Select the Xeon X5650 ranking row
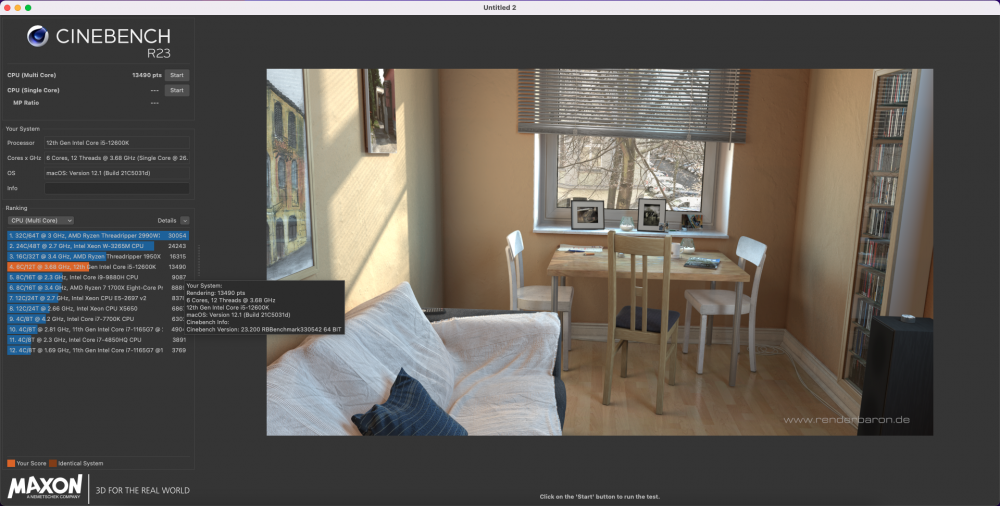 pos(98,309)
